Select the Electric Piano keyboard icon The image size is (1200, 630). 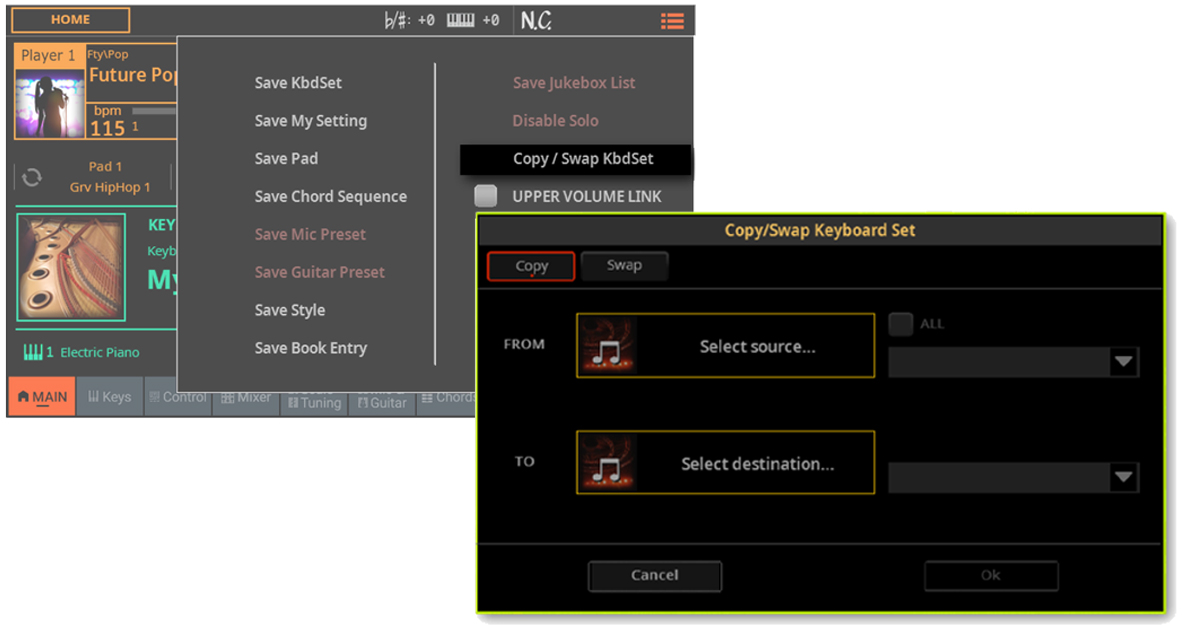[x=32, y=352]
